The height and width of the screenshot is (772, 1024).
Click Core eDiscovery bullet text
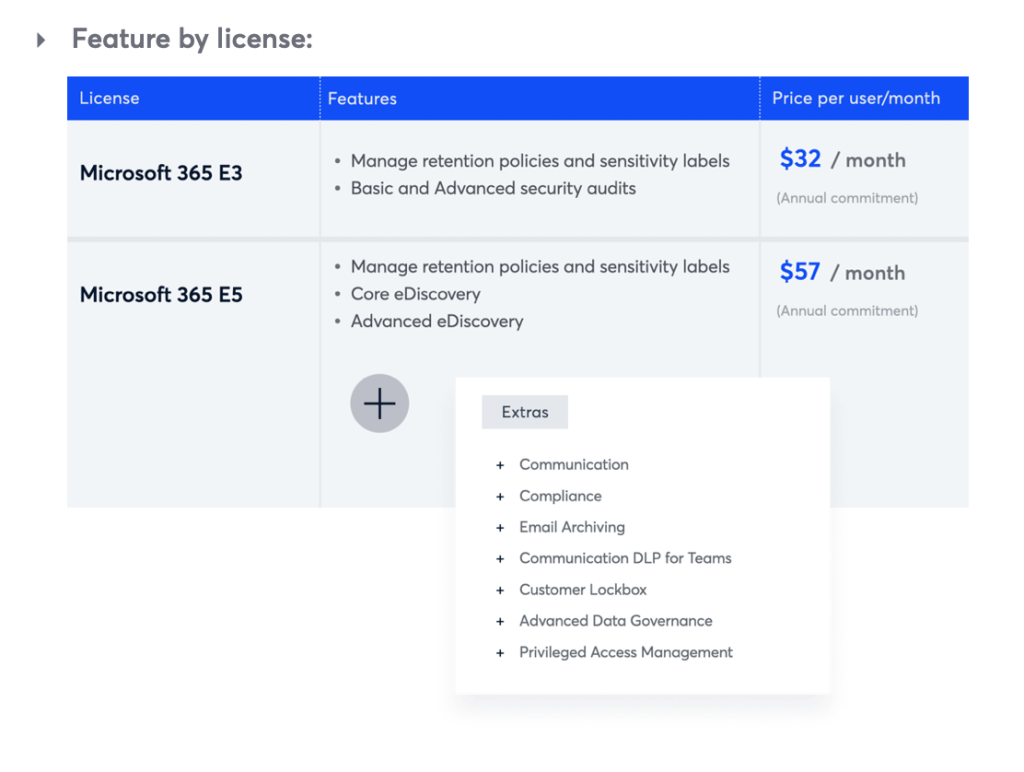pyautogui.click(x=415, y=294)
